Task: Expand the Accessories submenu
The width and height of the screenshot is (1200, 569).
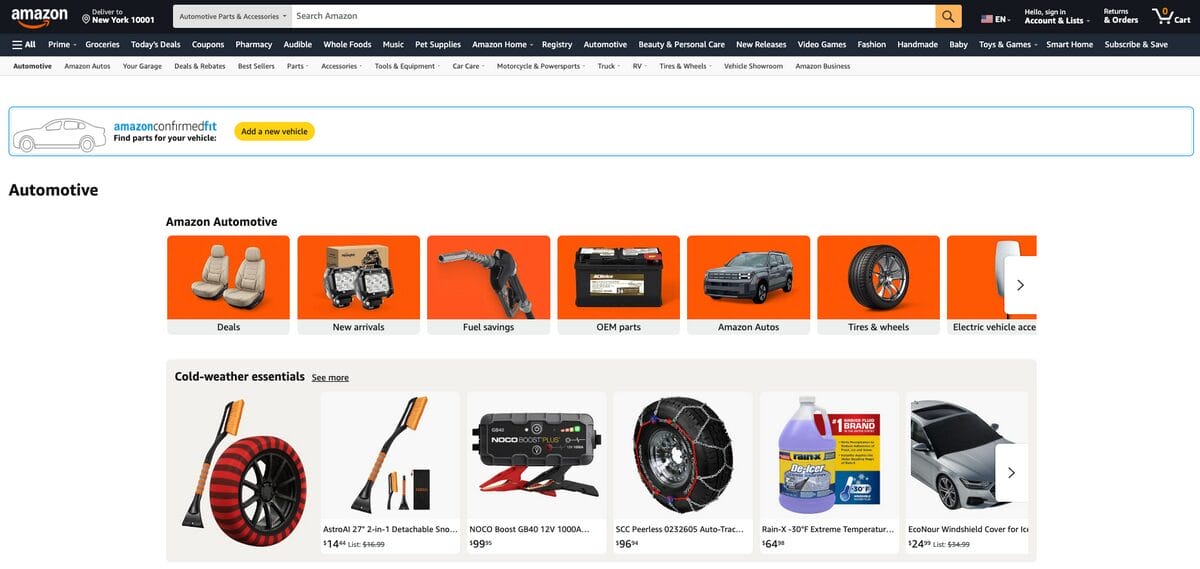Action: [343, 66]
